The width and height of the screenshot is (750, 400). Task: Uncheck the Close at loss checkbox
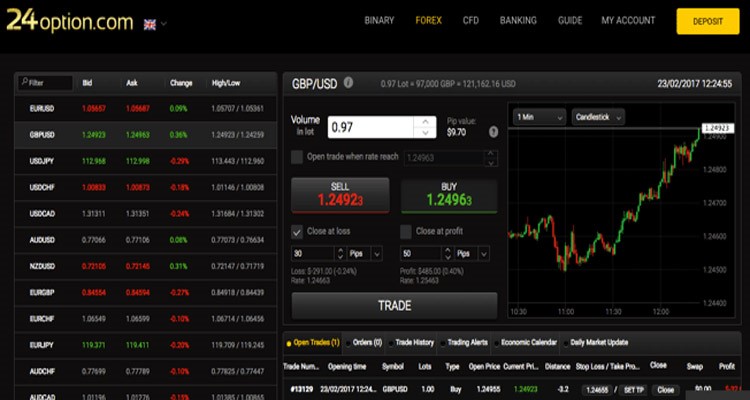[x=296, y=231]
